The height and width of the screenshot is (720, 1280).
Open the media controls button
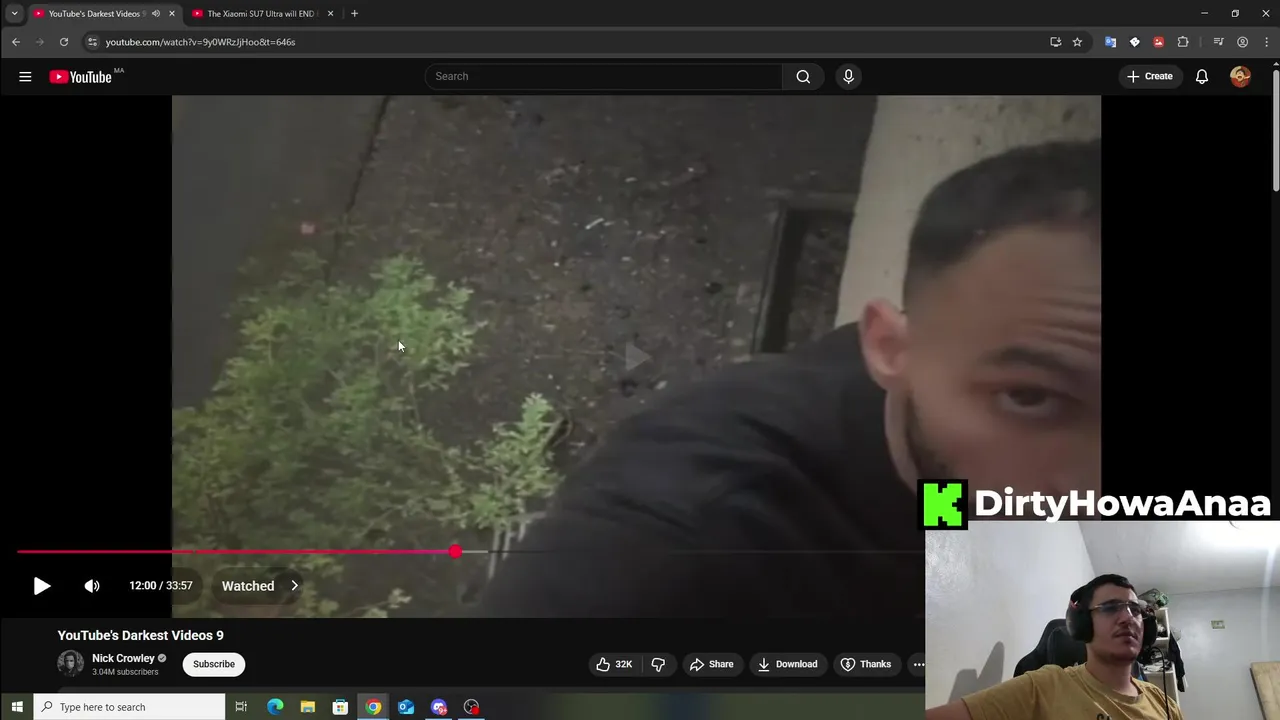[x=1218, y=42]
